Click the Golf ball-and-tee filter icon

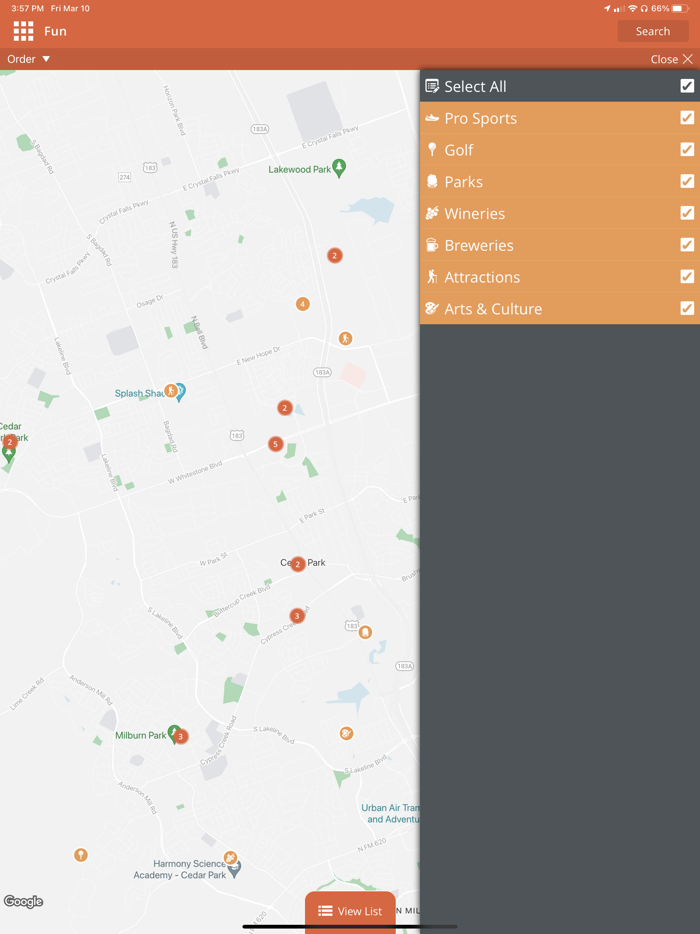point(432,150)
